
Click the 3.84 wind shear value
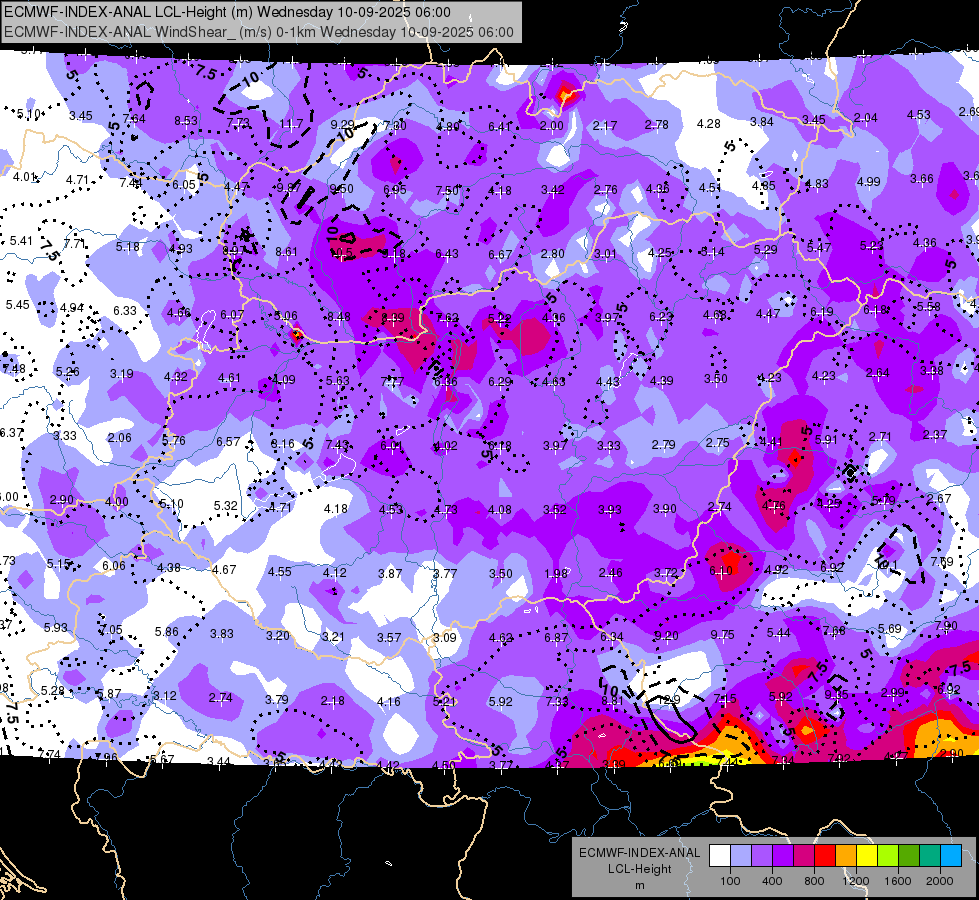point(762,122)
